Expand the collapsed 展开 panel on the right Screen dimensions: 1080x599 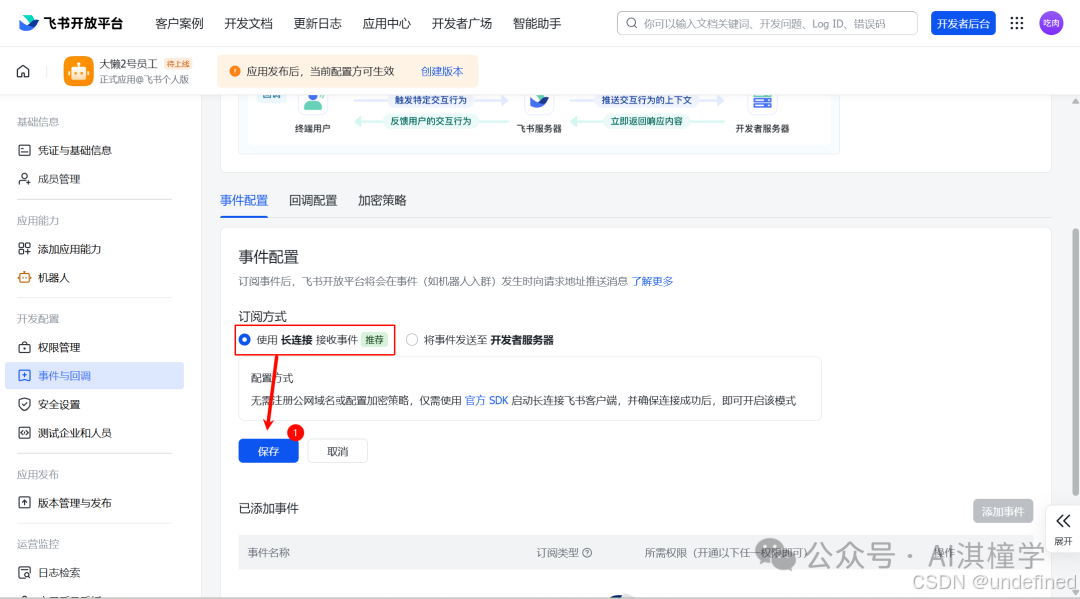pyautogui.click(x=1063, y=530)
